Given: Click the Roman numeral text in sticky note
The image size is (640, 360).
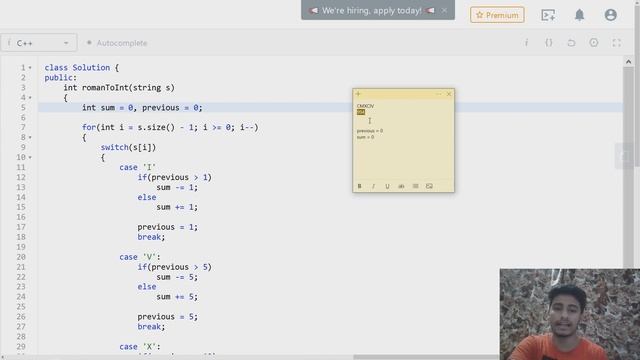Looking at the screenshot, I should [x=365, y=106].
